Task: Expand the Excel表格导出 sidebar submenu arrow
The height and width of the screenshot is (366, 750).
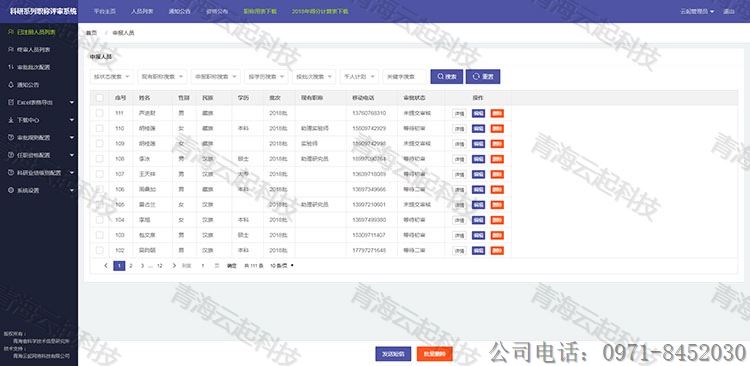Action: tap(72, 102)
